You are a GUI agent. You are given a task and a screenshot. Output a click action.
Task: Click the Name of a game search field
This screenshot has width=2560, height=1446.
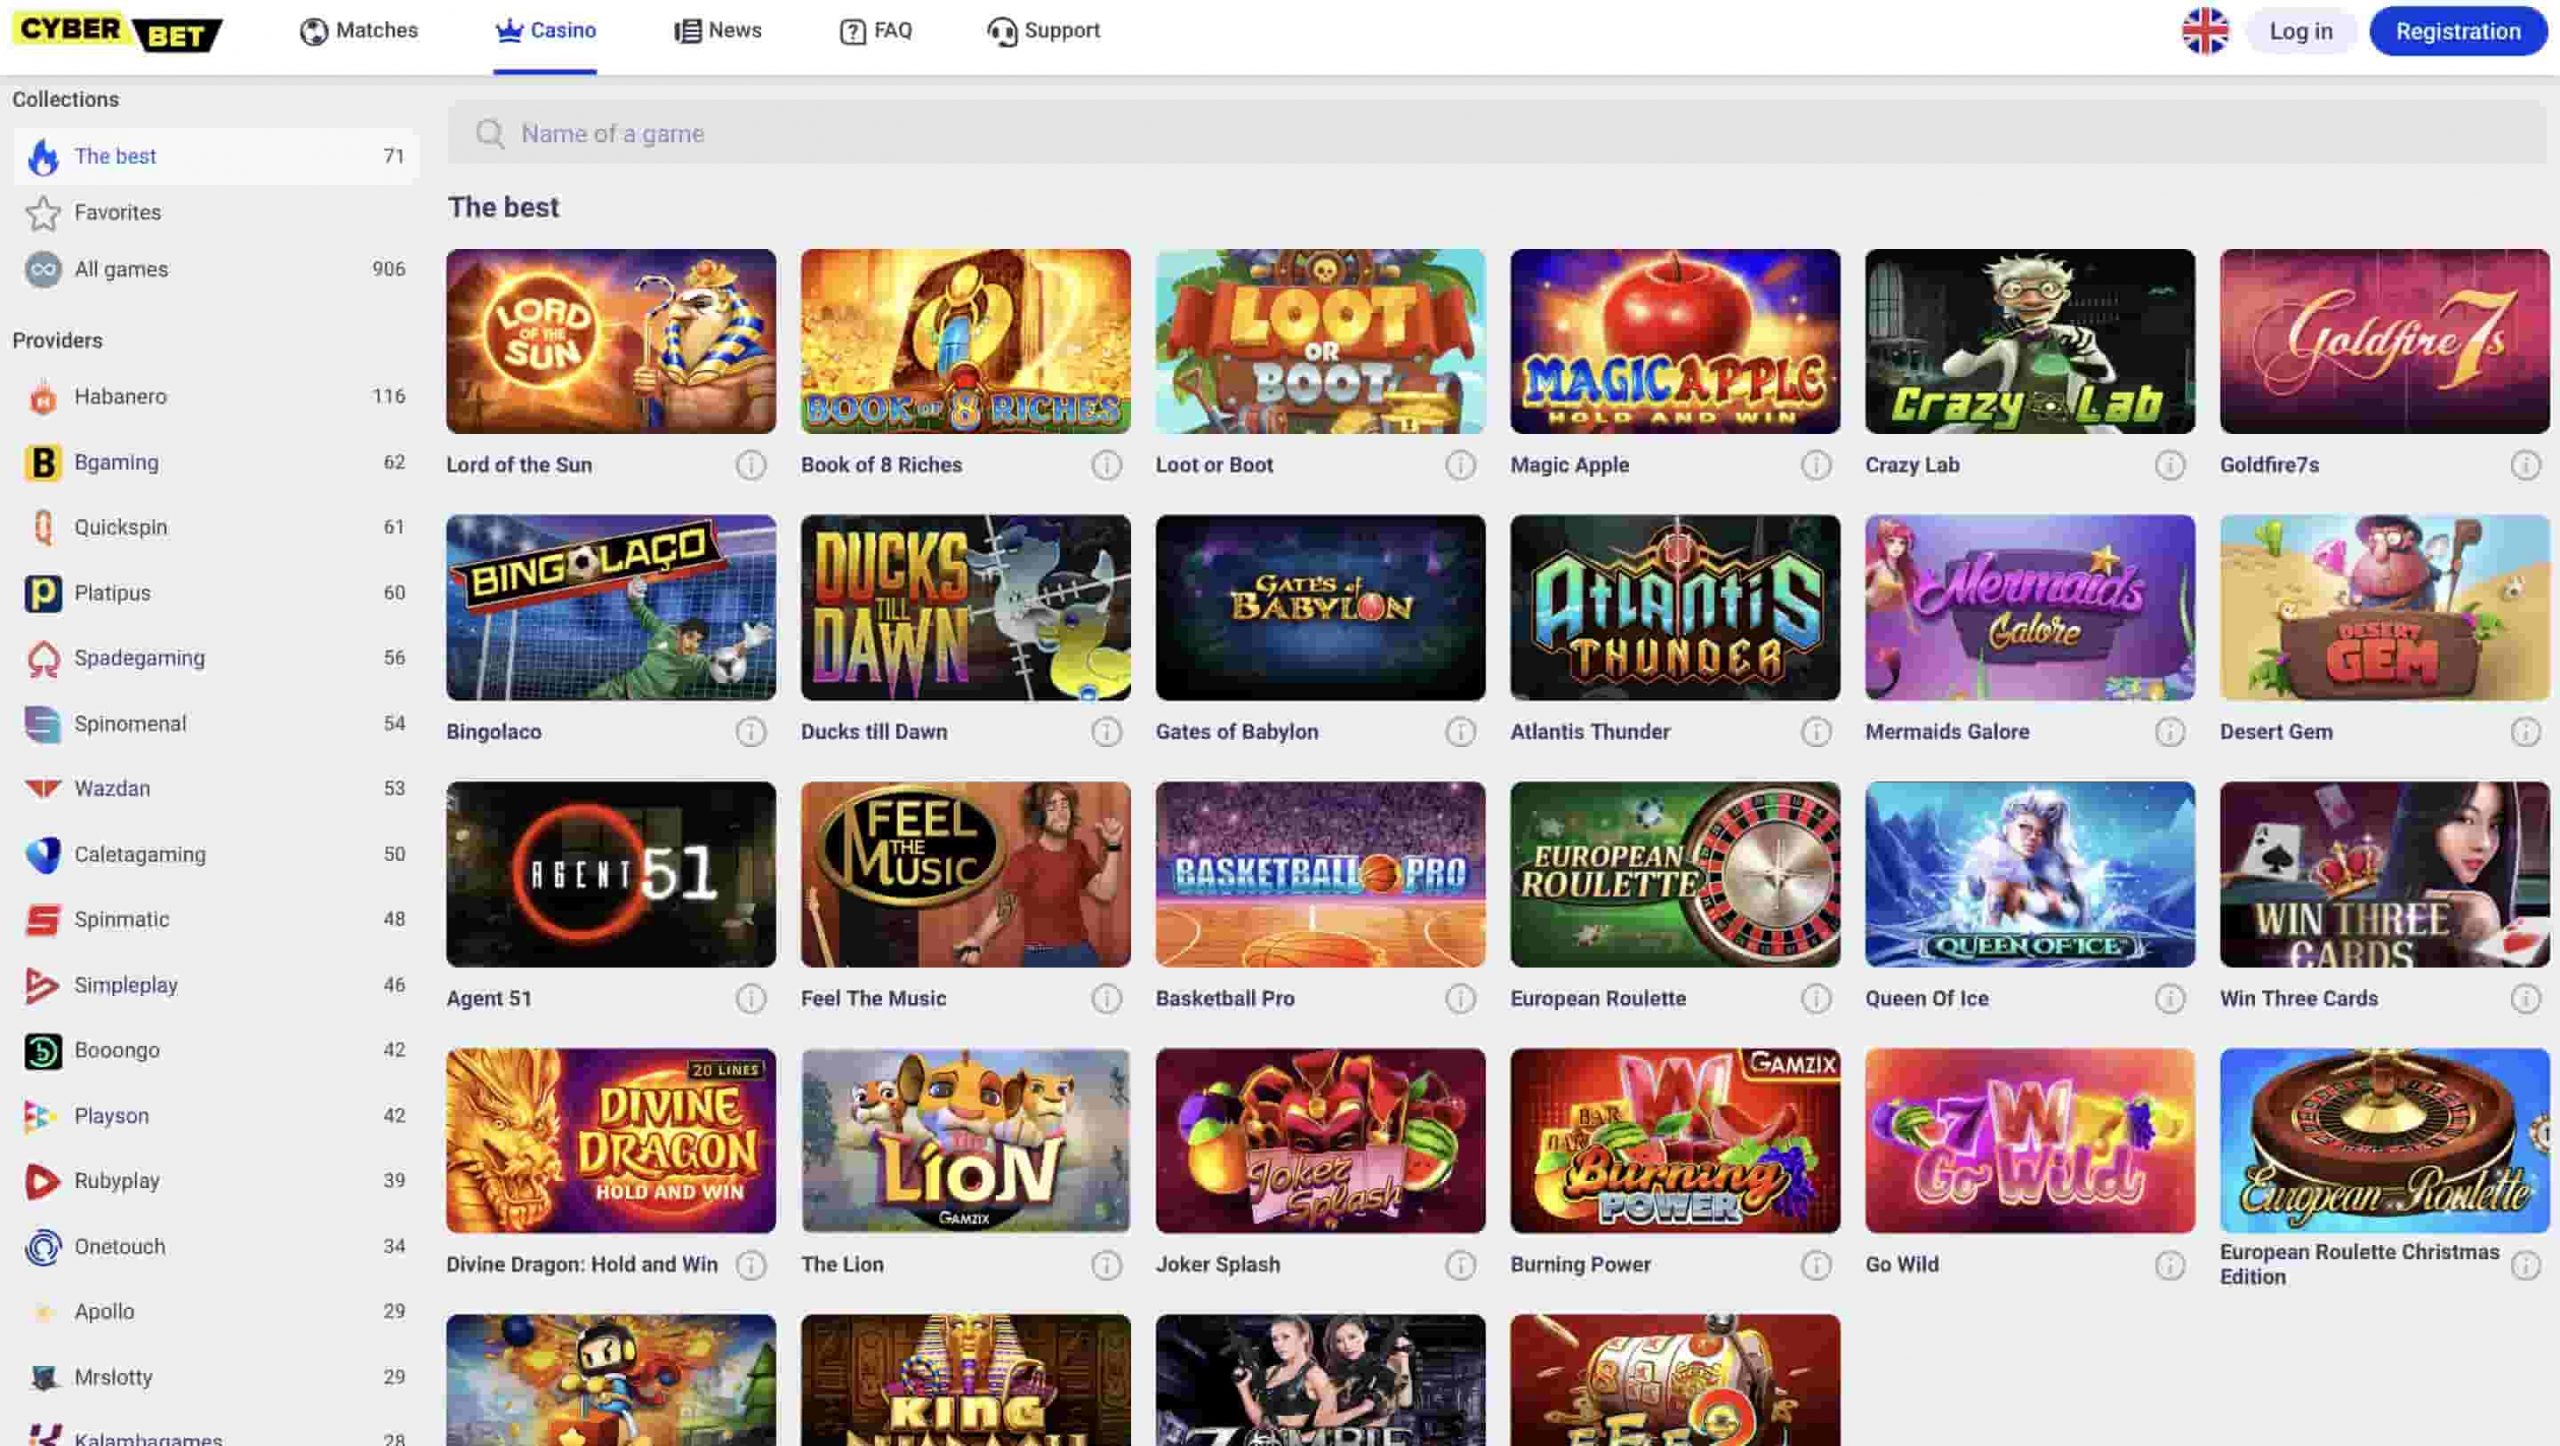coord(1497,133)
